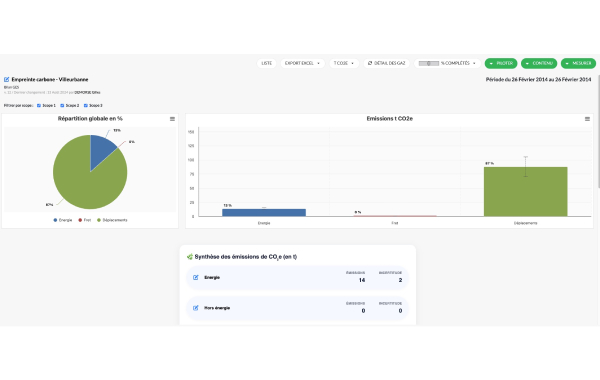Edit the Empreinte carbone - Villeurbanne title

pos(7,80)
